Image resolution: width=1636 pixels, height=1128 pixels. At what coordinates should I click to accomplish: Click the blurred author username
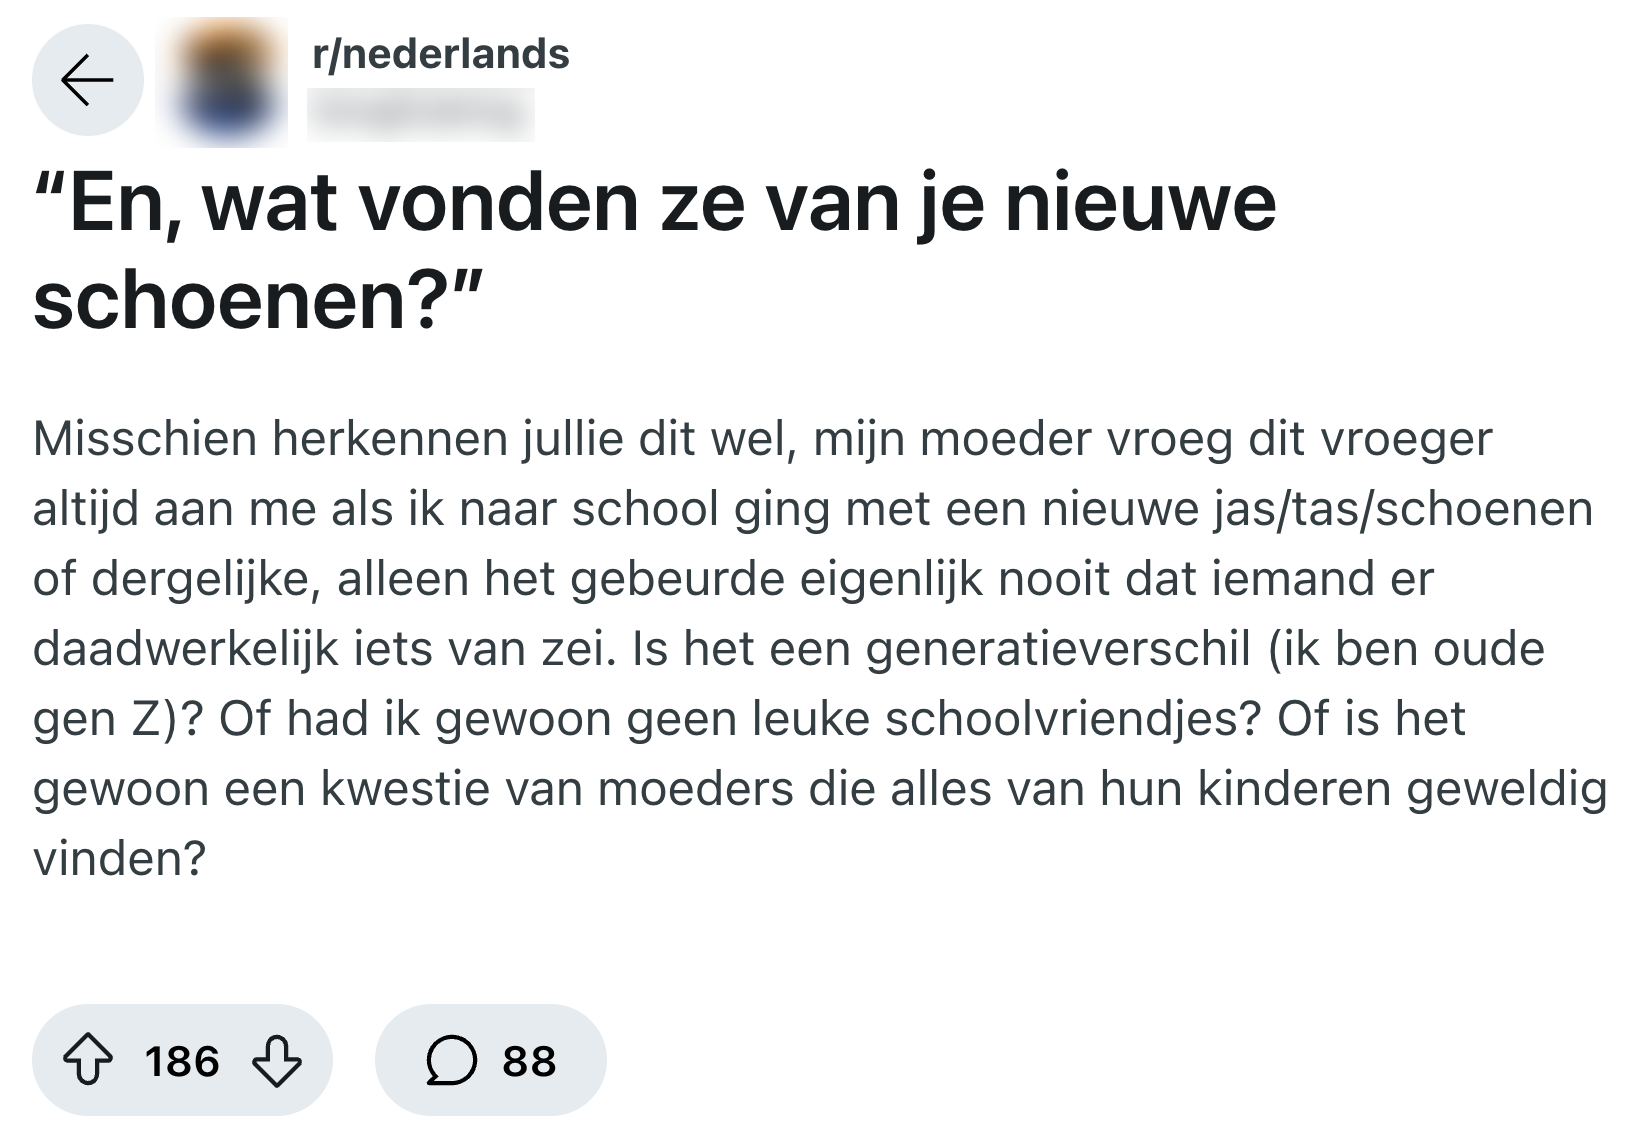(420, 114)
